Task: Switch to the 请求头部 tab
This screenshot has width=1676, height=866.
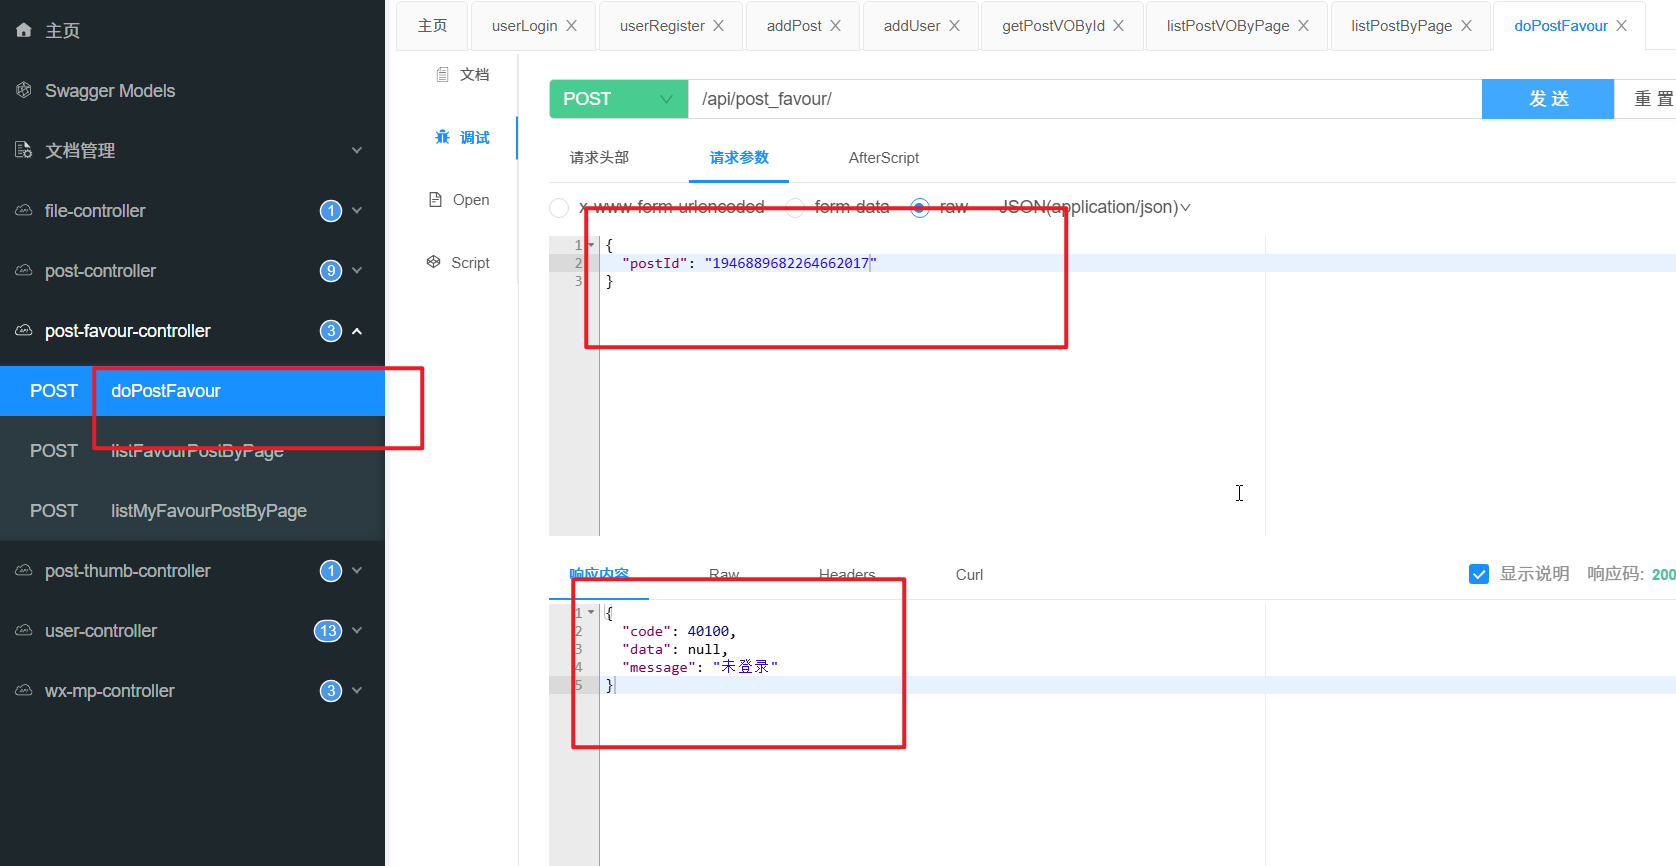Action: [599, 158]
